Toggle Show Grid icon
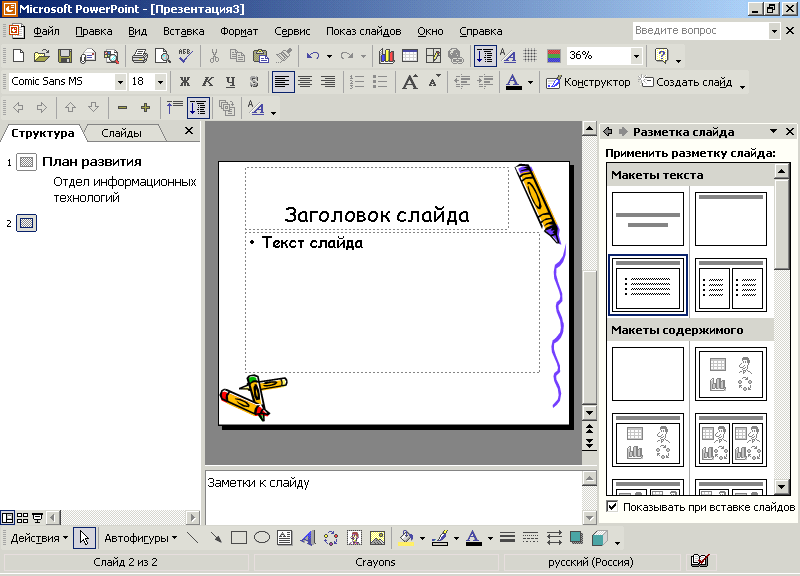800x576 pixels. (530, 55)
